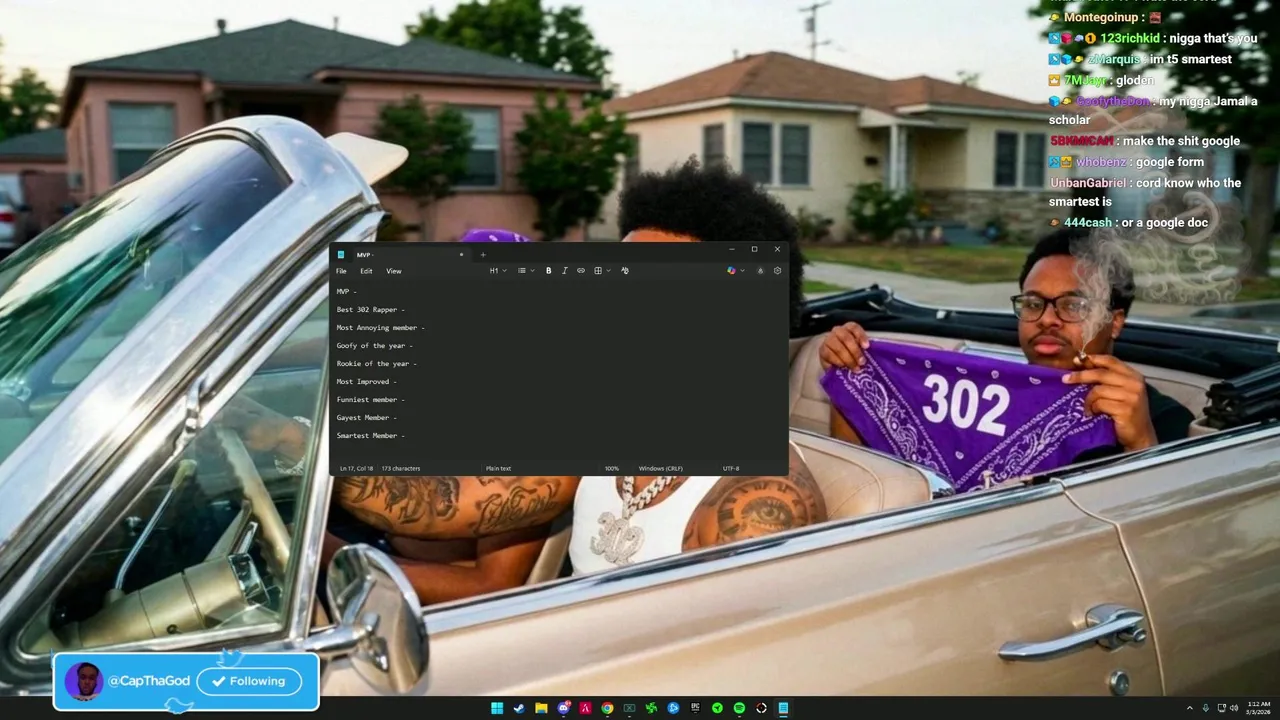This screenshot has height=720, width=1280.
Task: Open Spotify from the taskbar
Action: coord(739,708)
